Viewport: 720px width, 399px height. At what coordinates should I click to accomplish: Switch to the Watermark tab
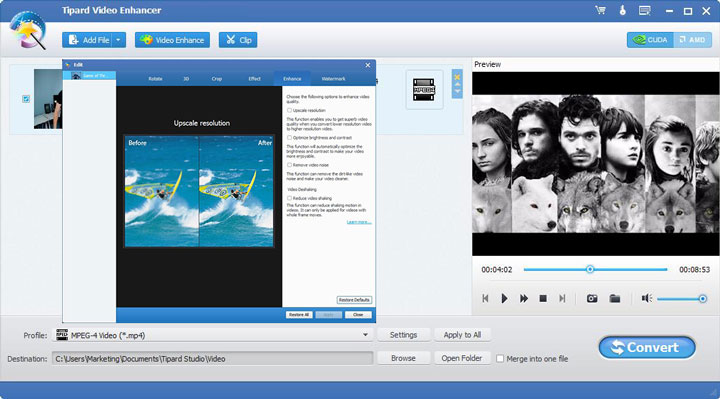[333, 79]
